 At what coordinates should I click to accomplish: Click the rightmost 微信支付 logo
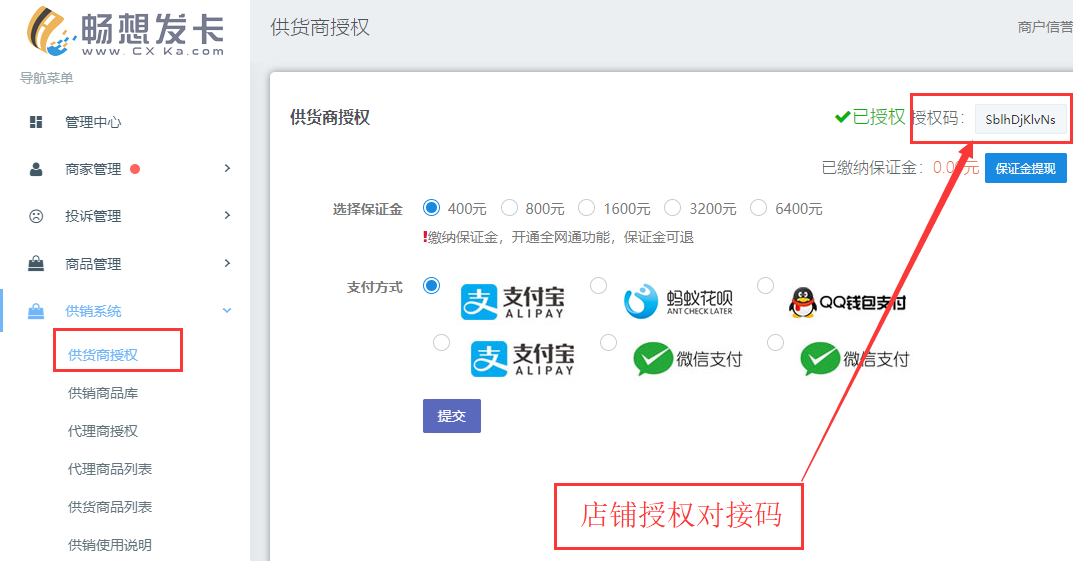click(855, 358)
